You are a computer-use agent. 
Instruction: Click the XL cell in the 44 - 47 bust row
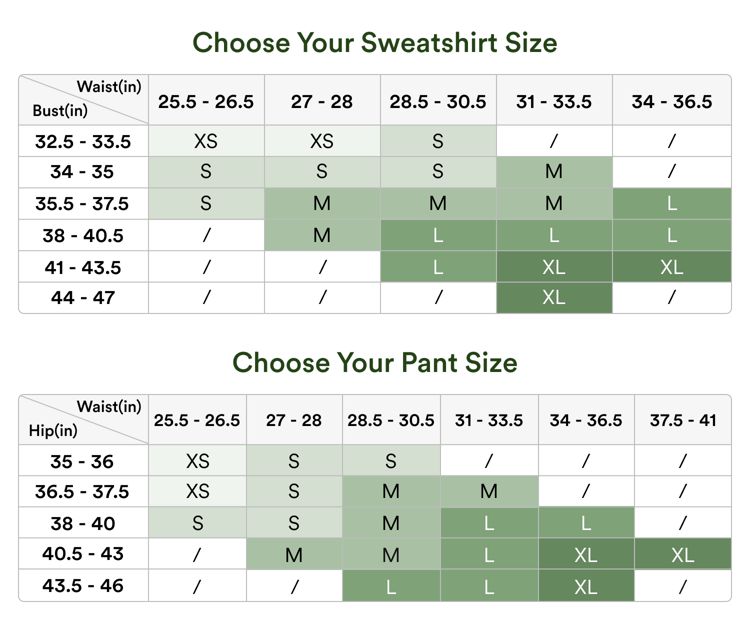pos(554,297)
